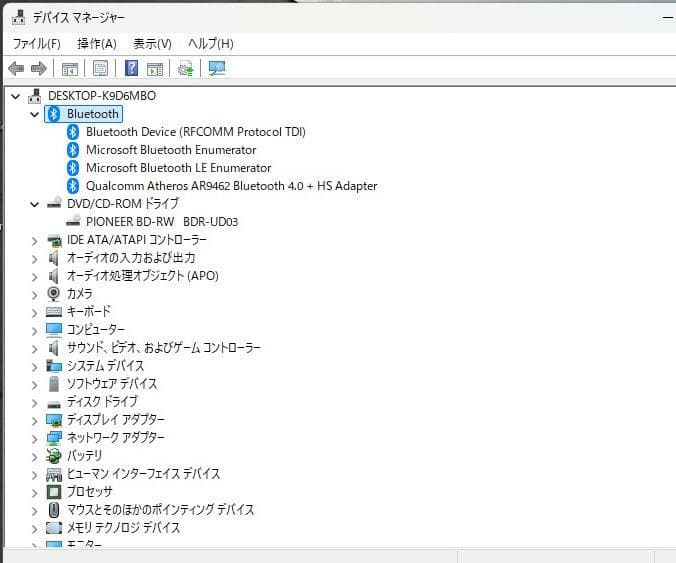Click the scan for hardware changes monitor icon

point(217,68)
